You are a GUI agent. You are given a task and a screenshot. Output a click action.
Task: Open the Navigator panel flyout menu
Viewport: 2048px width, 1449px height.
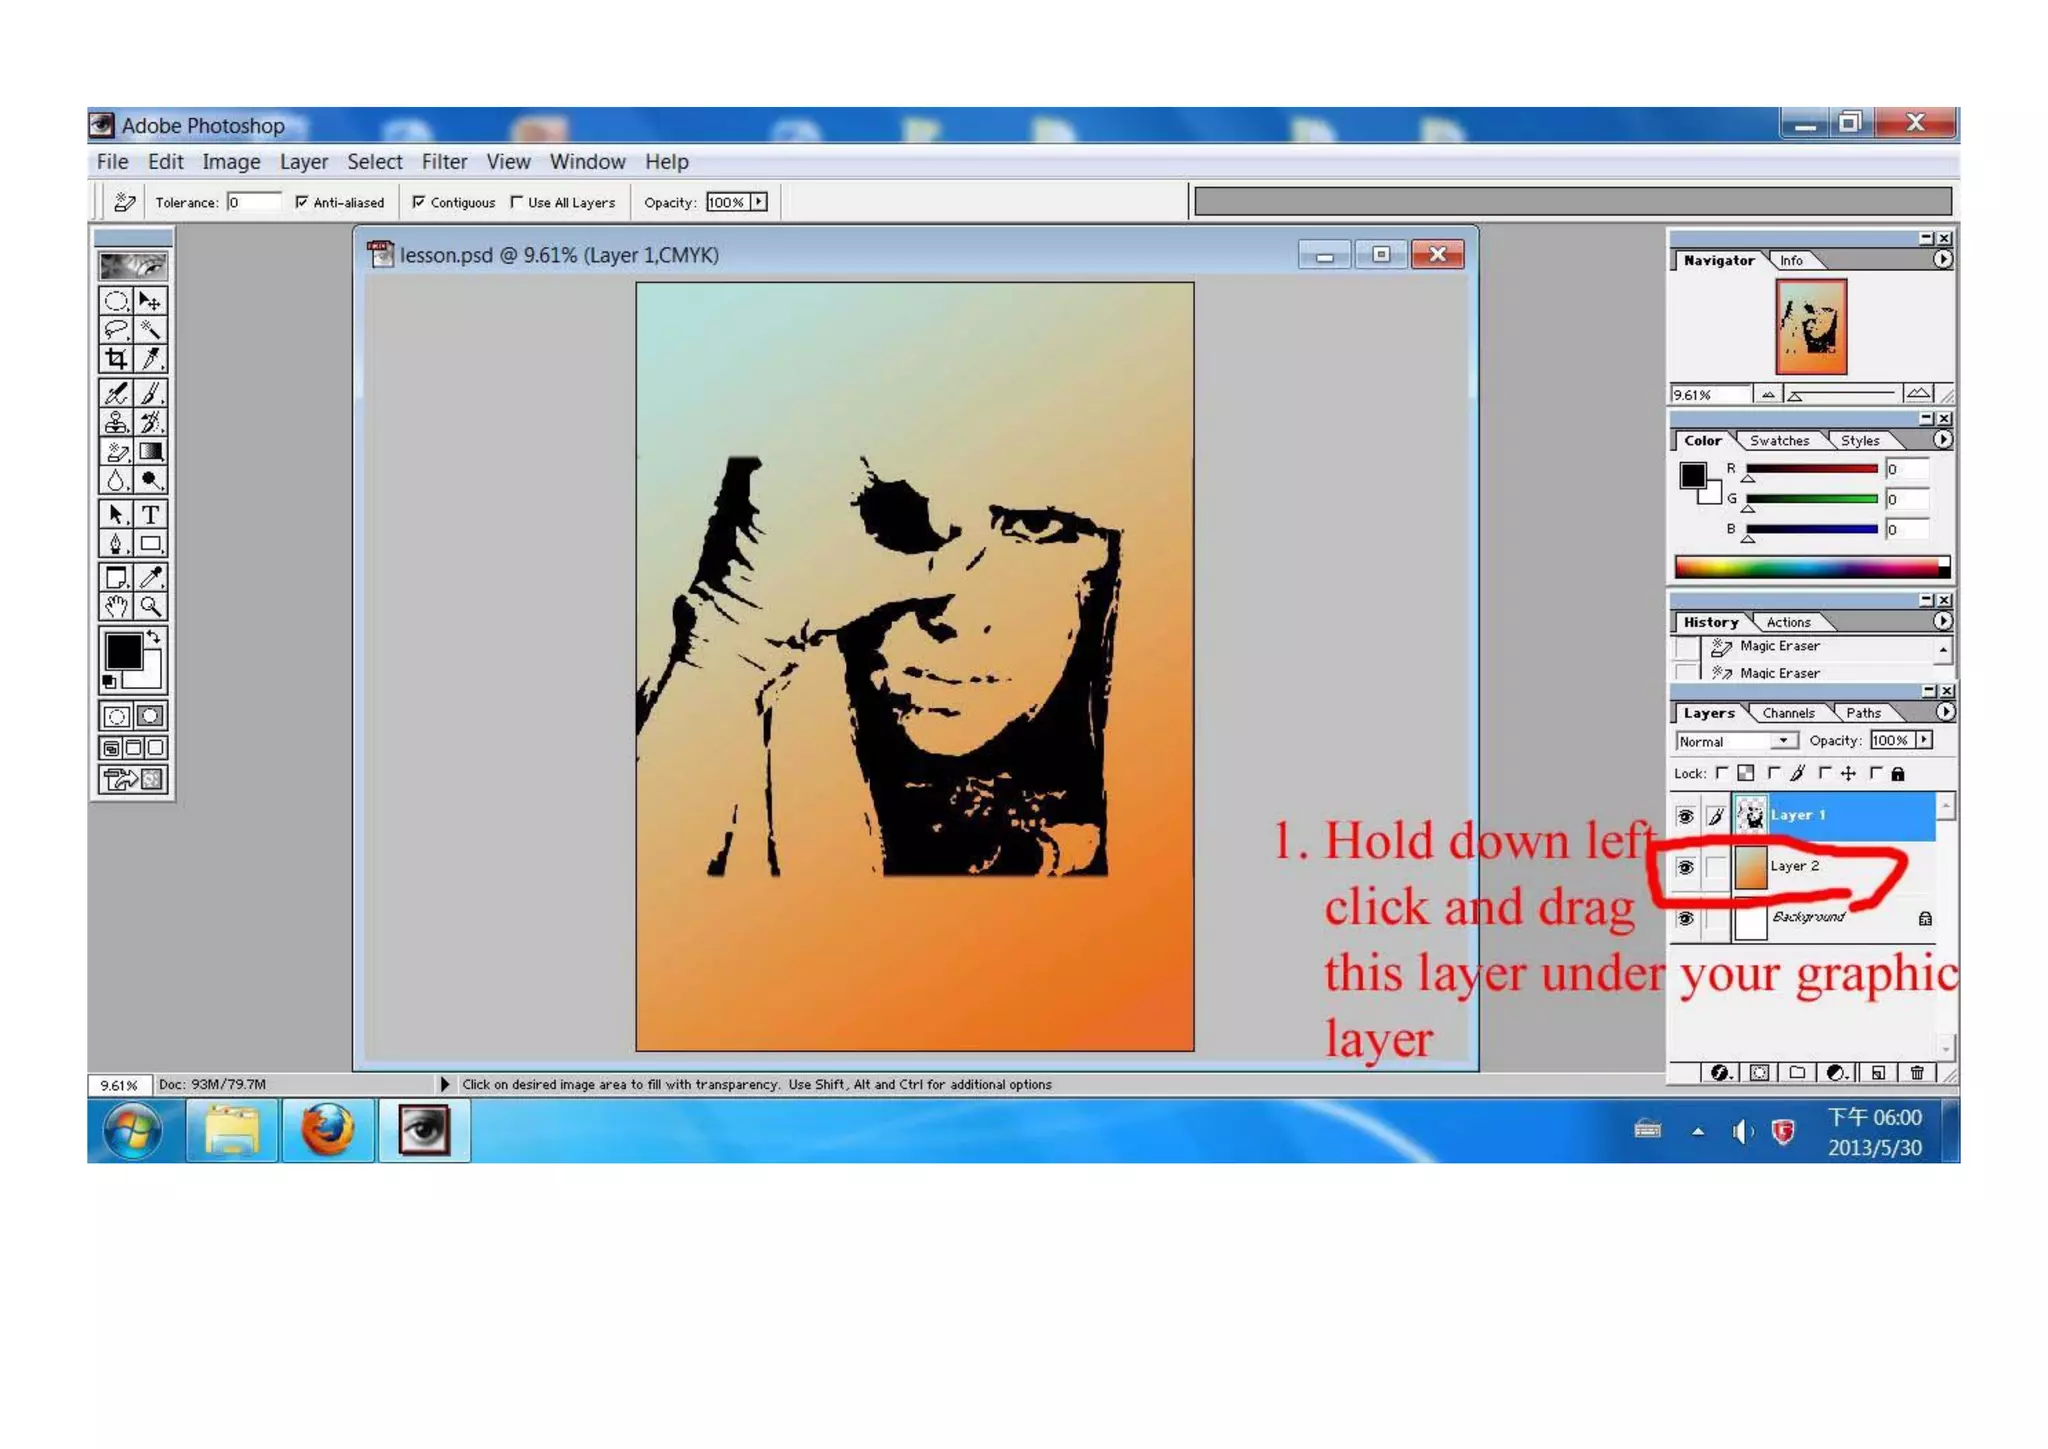coord(1942,259)
